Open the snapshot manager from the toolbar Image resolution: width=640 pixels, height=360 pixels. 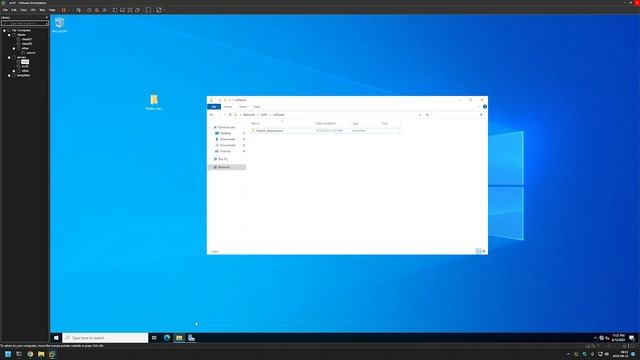tap(104, 10)
